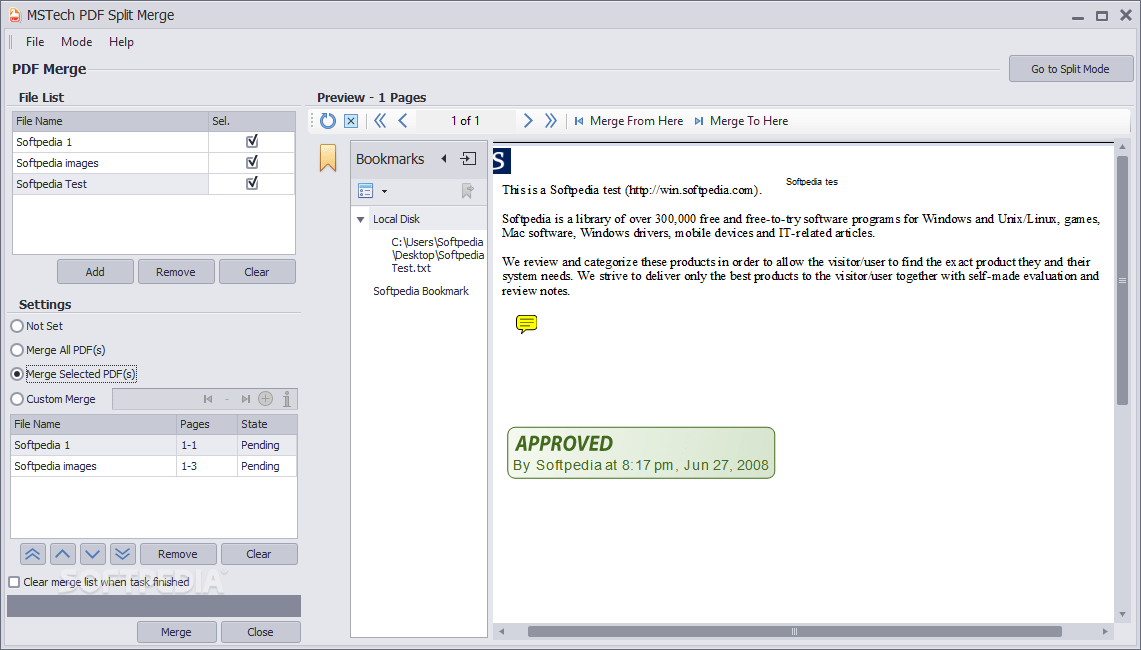1141x650 pixels.
Task: Move selected merge item down
Action: tap(92, 554)
